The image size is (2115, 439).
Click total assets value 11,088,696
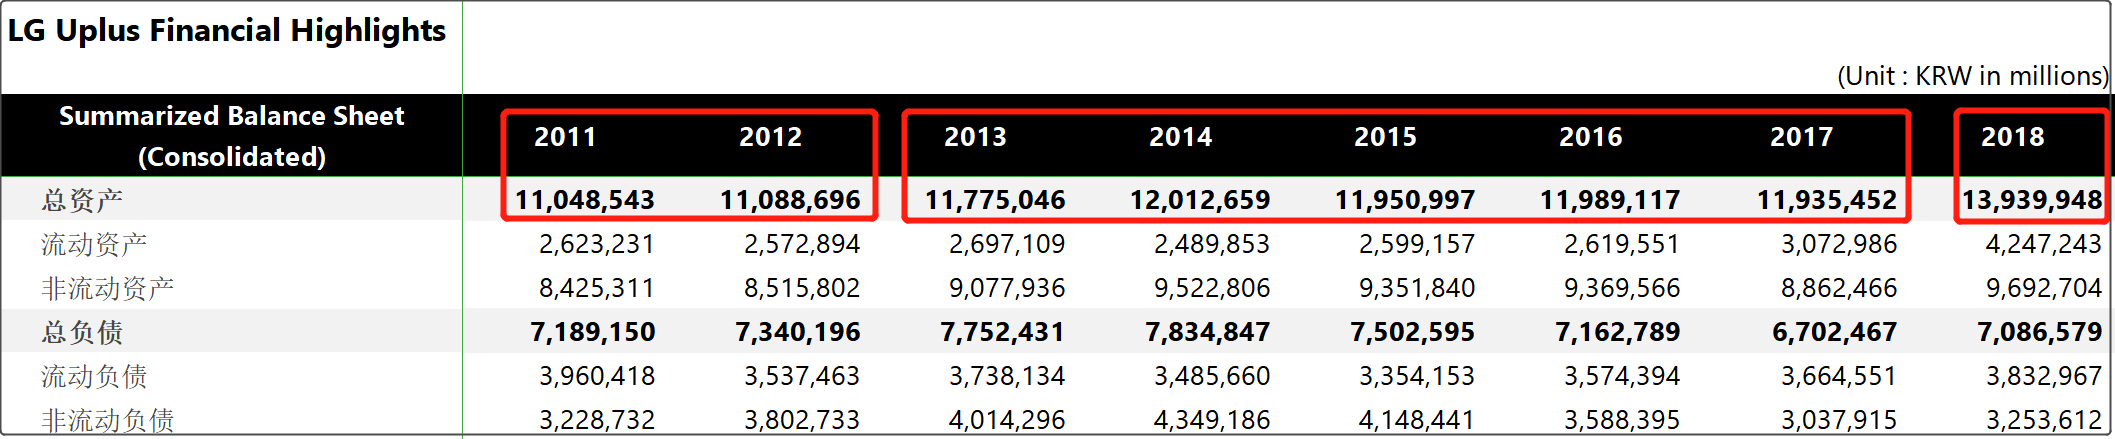tap(790, 200)
